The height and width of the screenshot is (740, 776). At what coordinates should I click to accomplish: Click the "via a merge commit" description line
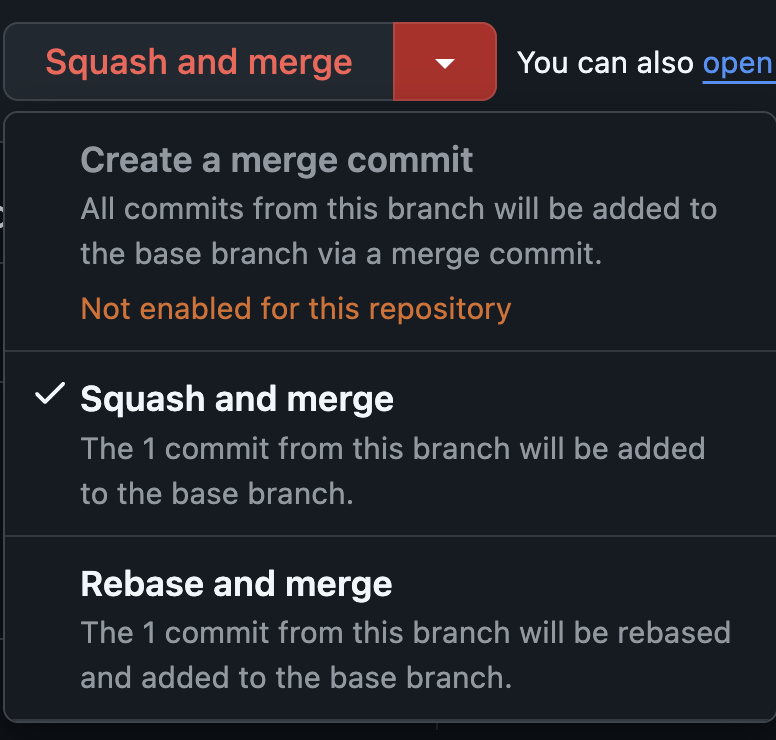341,254
